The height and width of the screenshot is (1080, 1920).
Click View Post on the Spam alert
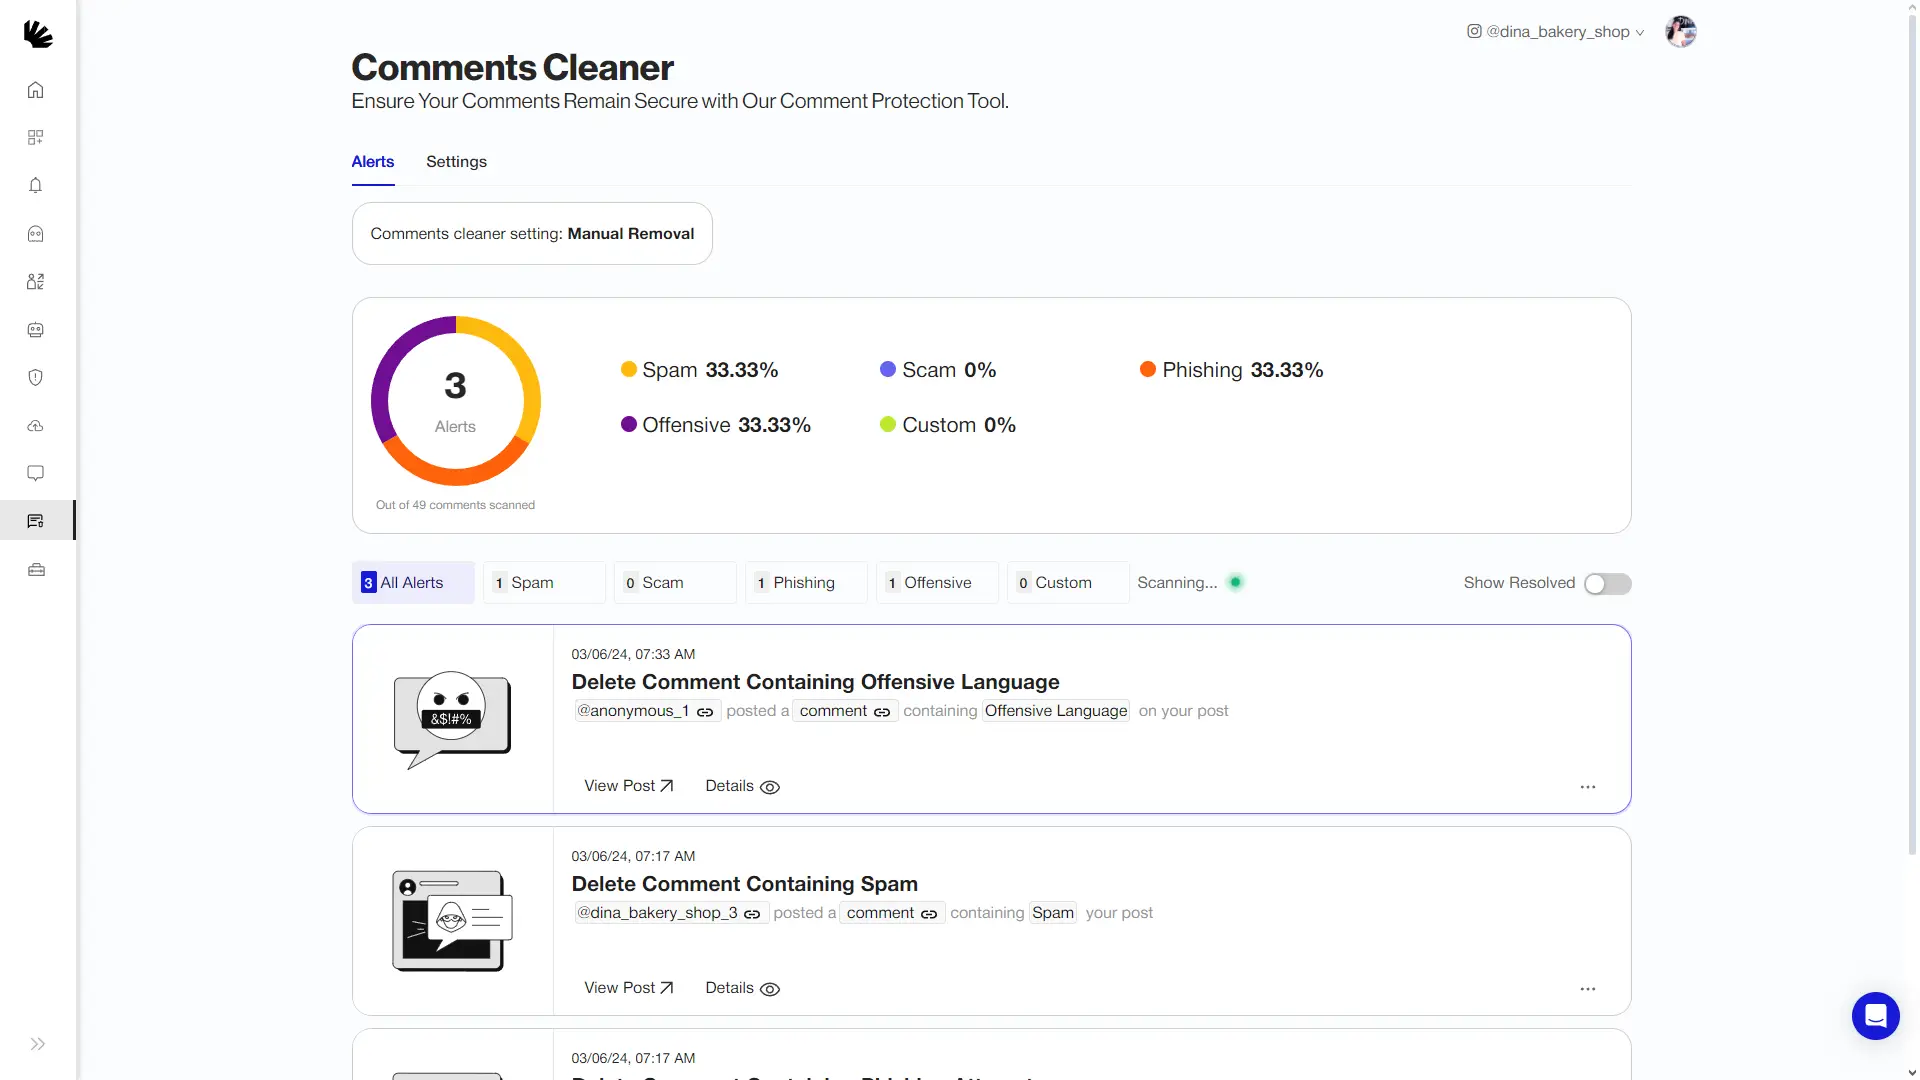628,989
